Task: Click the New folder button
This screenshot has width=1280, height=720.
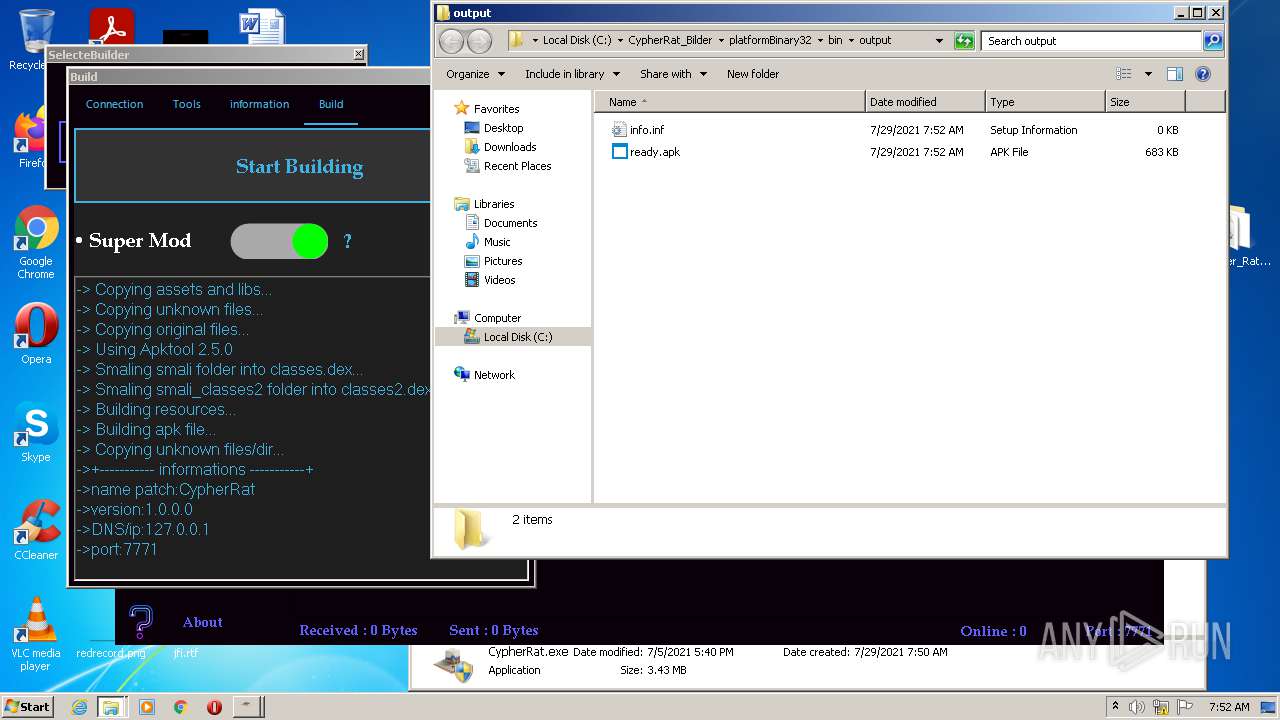Action: click(x=753, y=74)
